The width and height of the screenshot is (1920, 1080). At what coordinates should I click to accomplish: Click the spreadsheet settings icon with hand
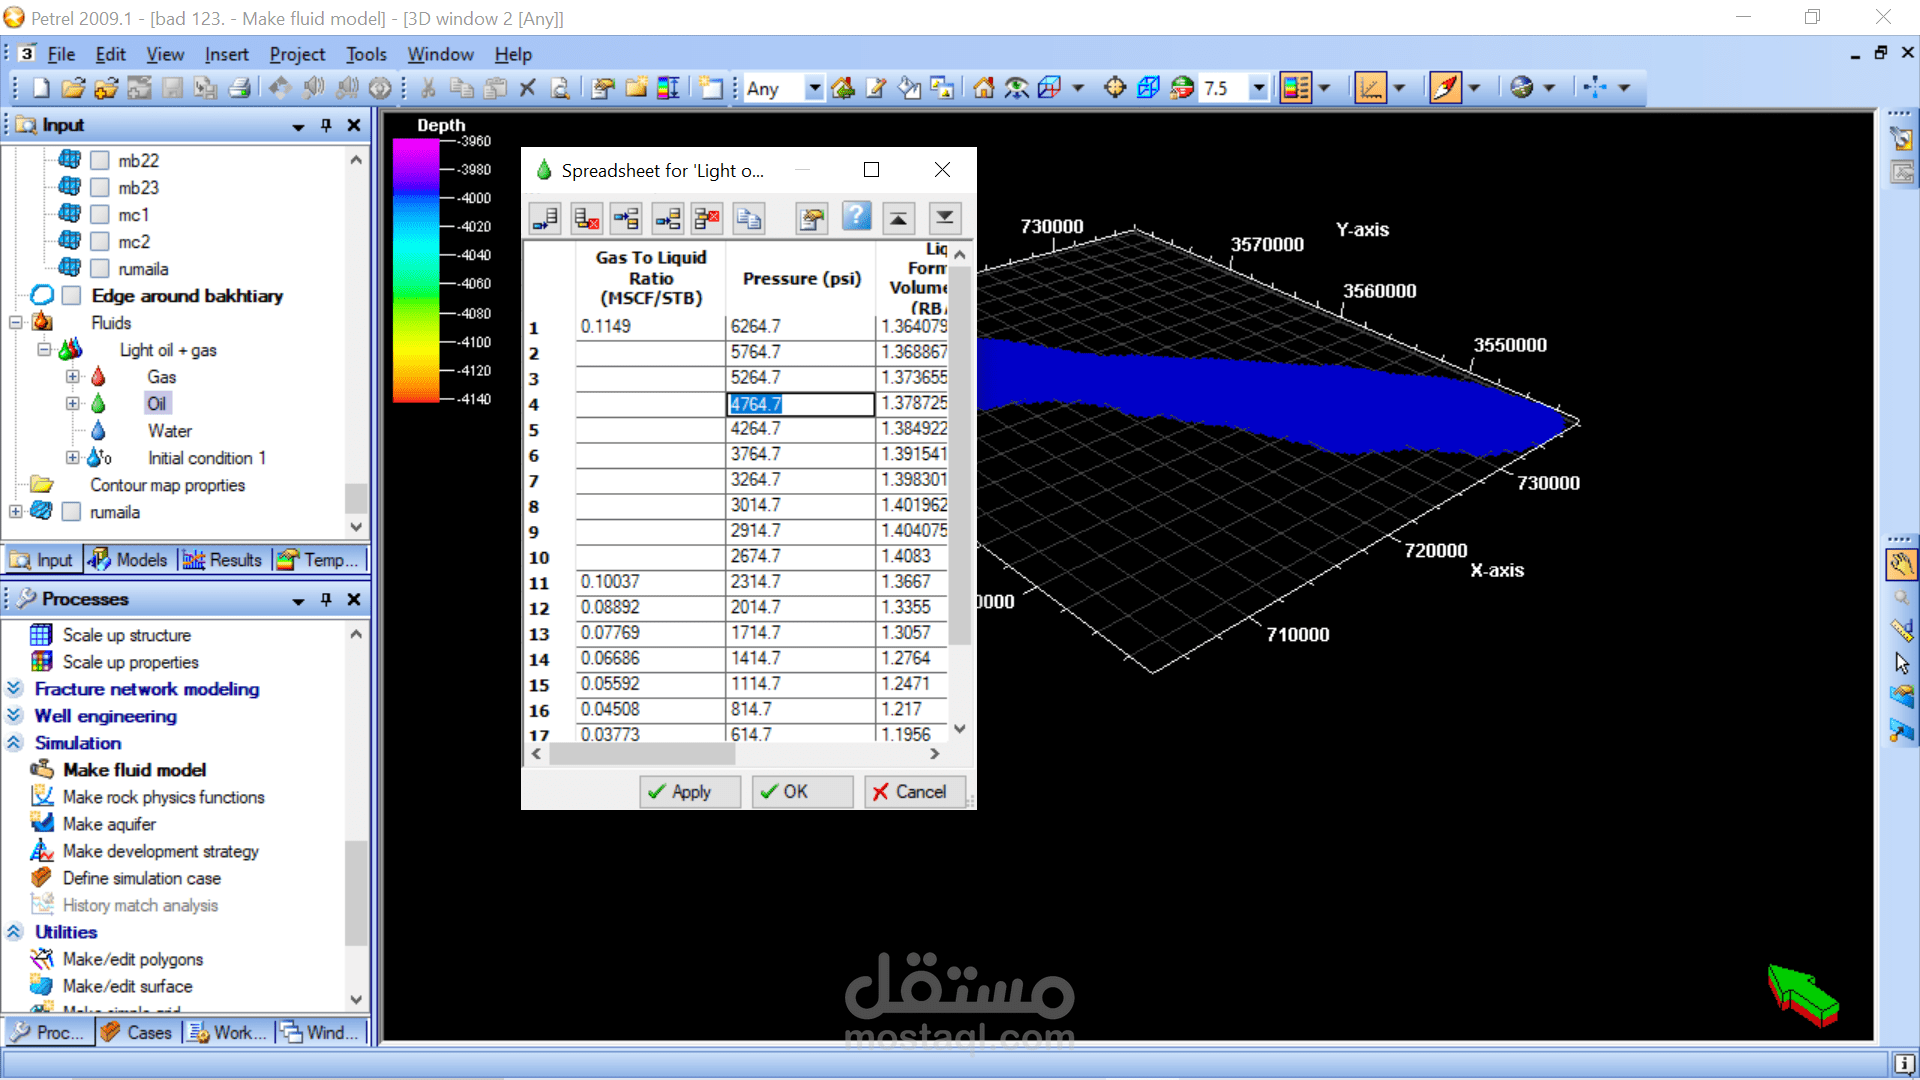[812, 218]
